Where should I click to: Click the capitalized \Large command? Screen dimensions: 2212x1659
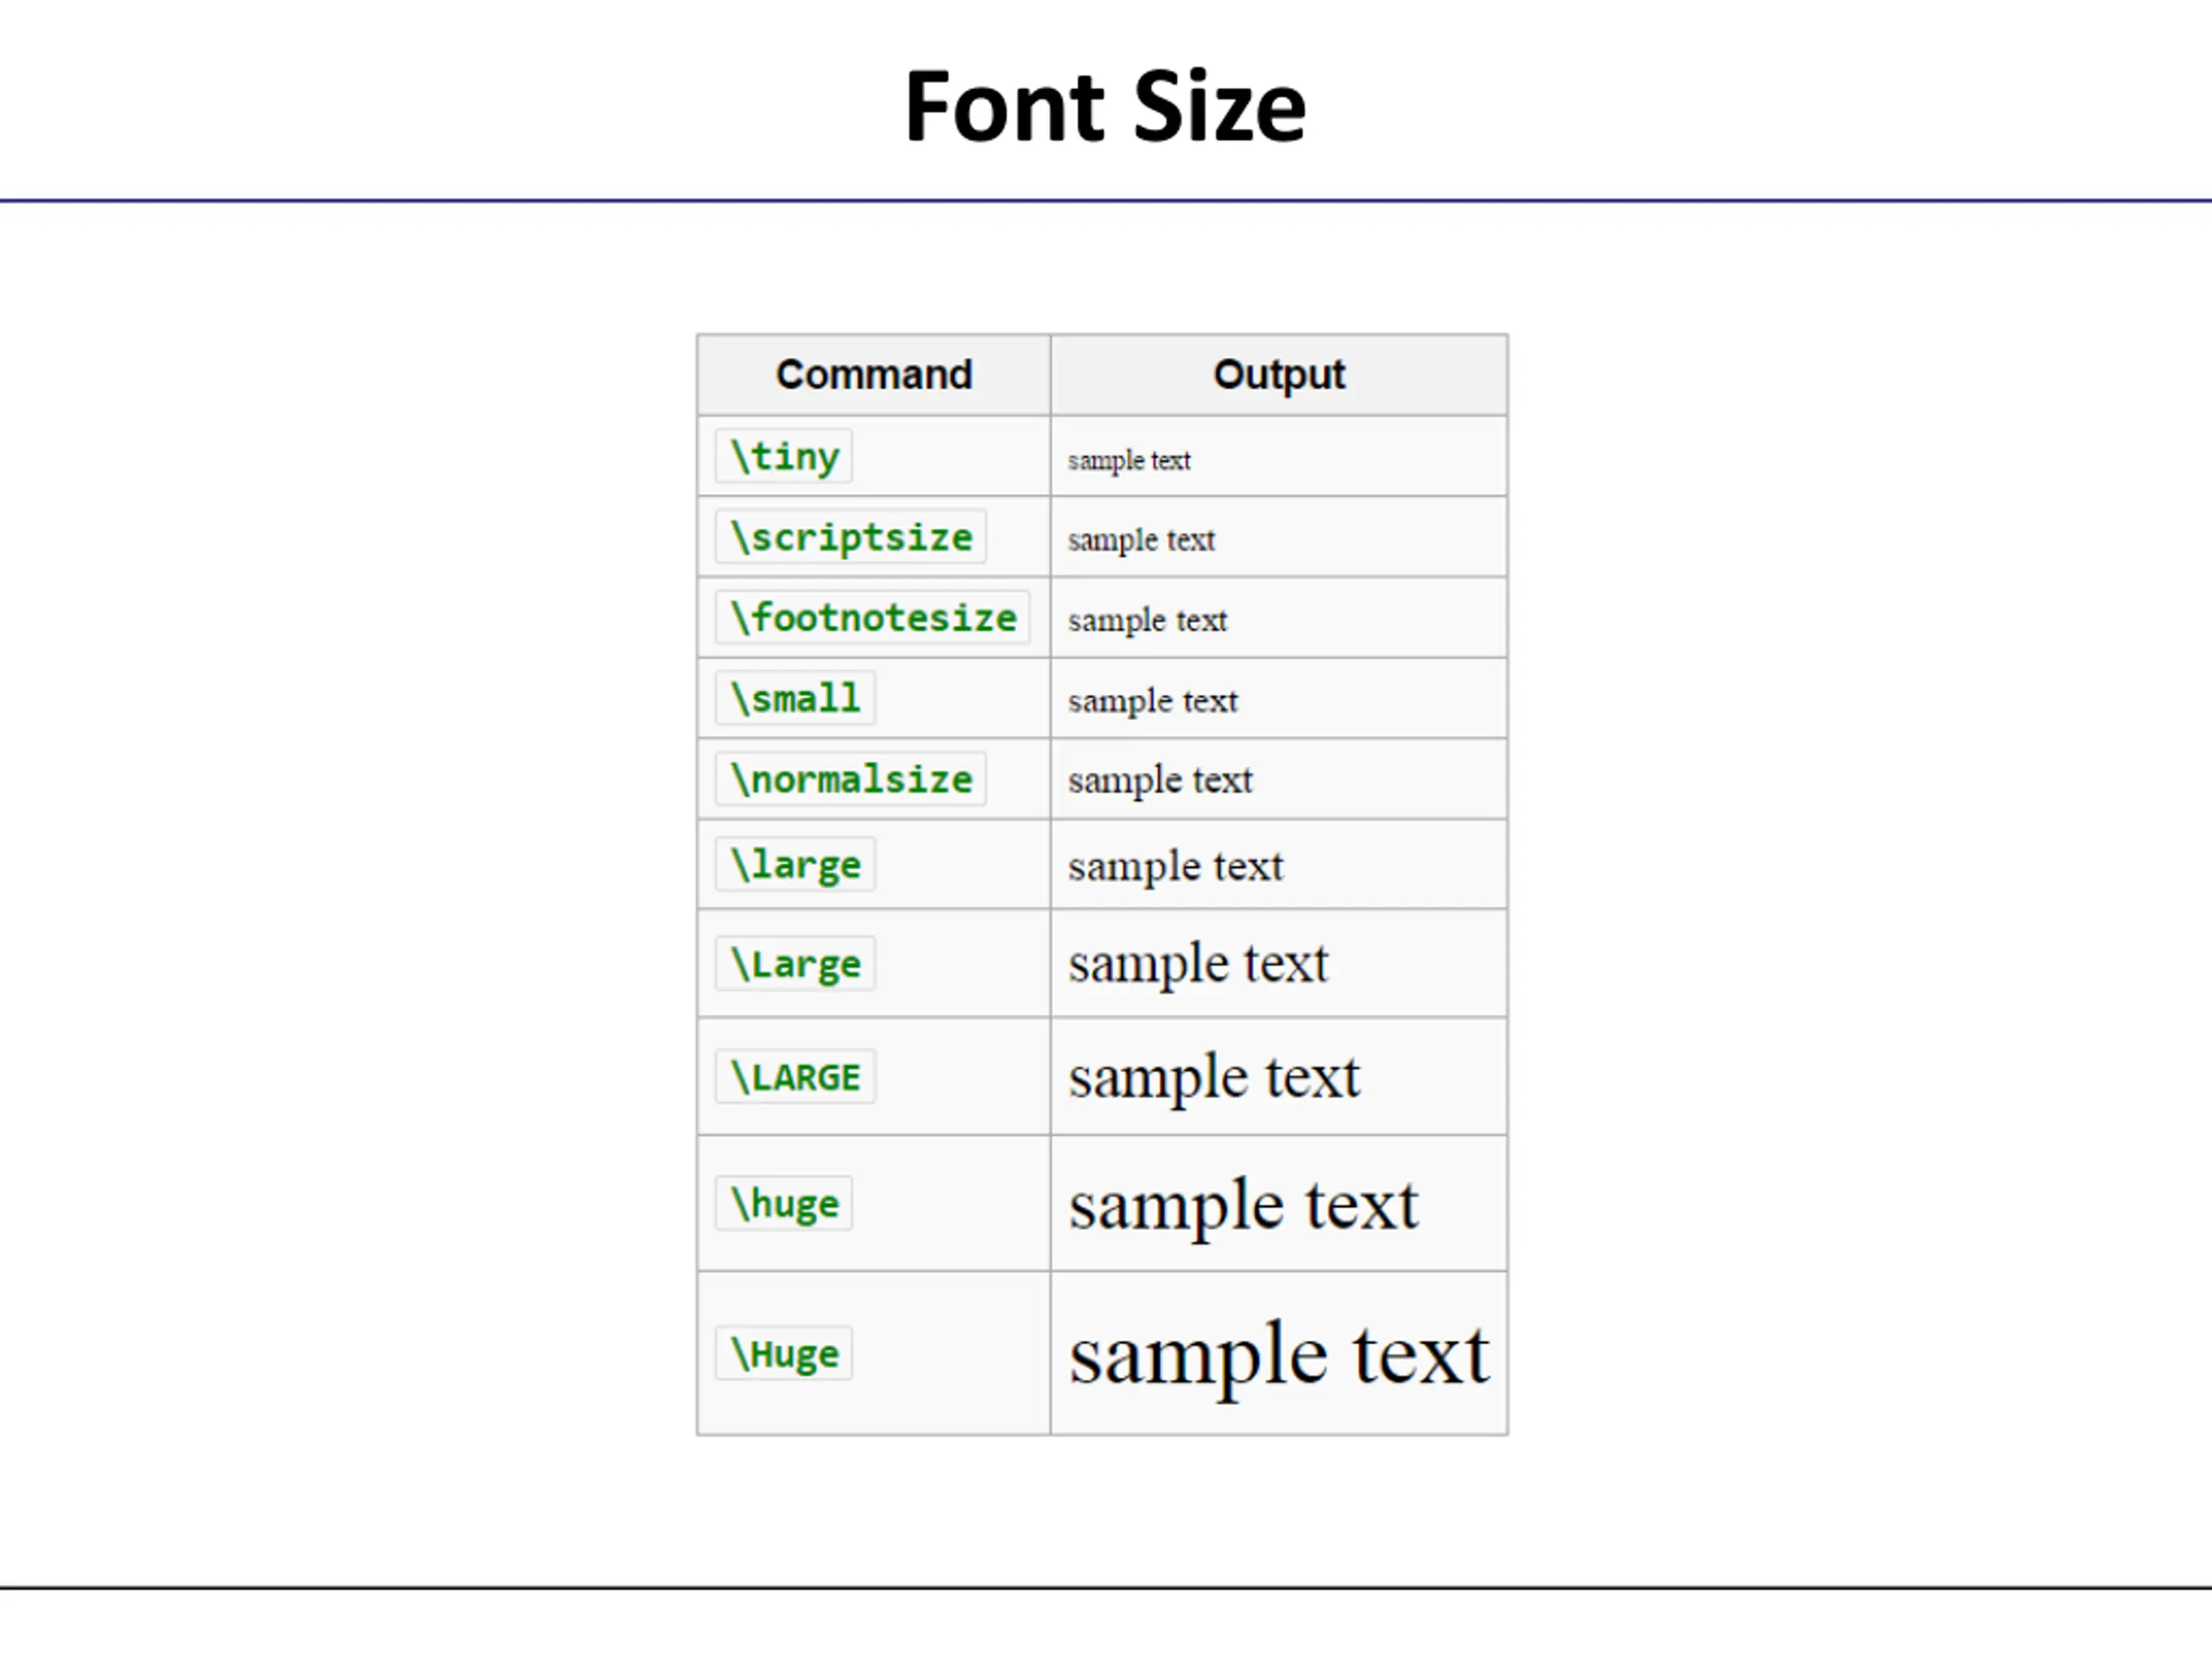pyautogui.click(x=795, y=964)
